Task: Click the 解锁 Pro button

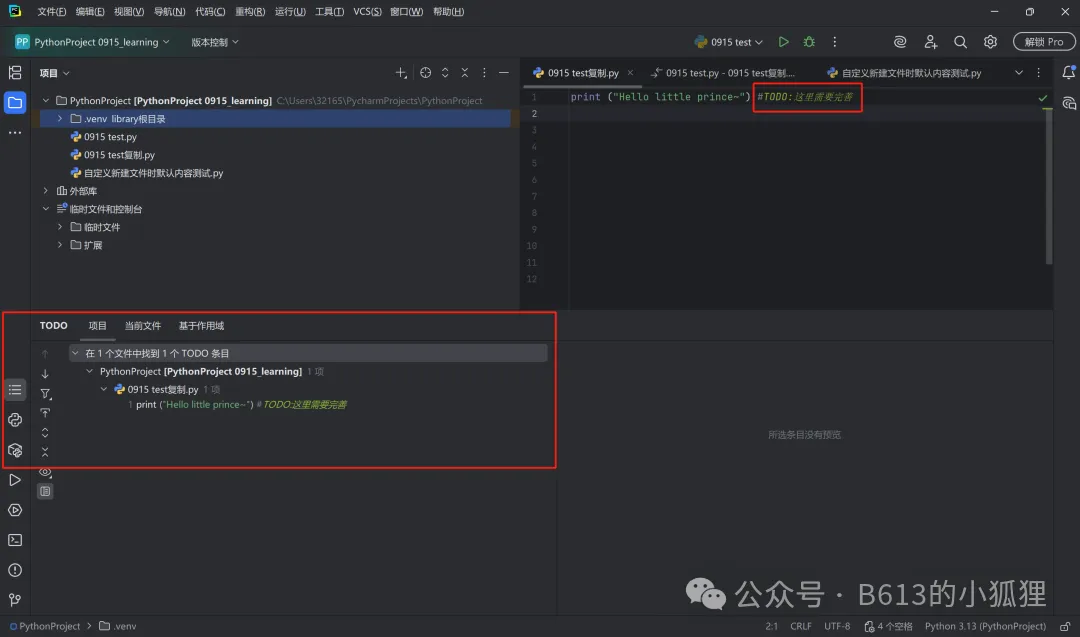Action: (1043, 42)
